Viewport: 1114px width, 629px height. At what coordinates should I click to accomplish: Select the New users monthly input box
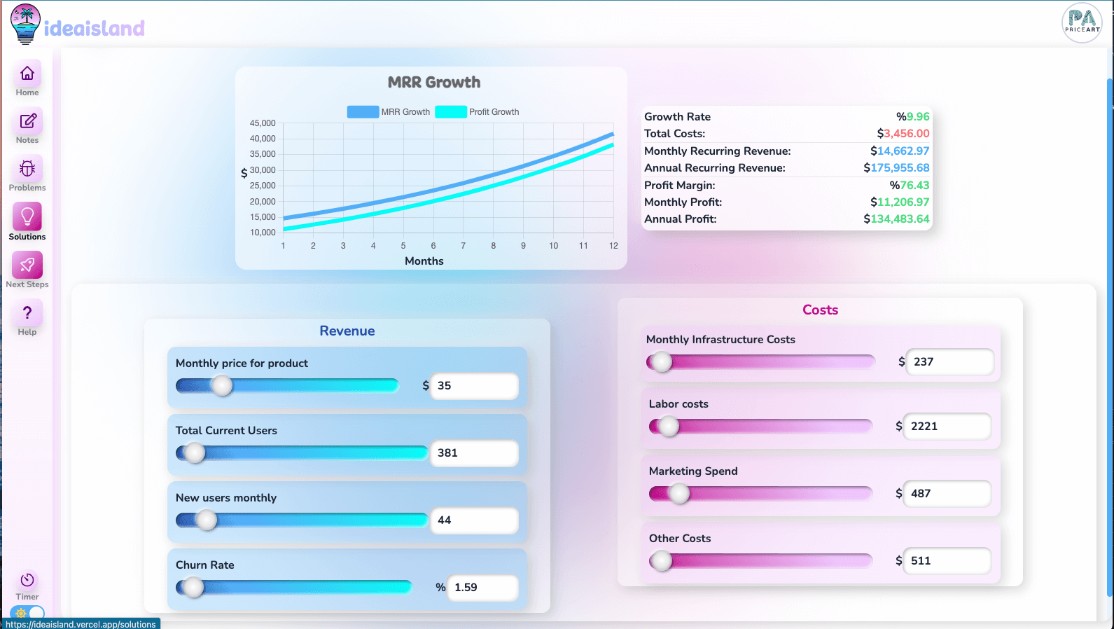[474, 520]
